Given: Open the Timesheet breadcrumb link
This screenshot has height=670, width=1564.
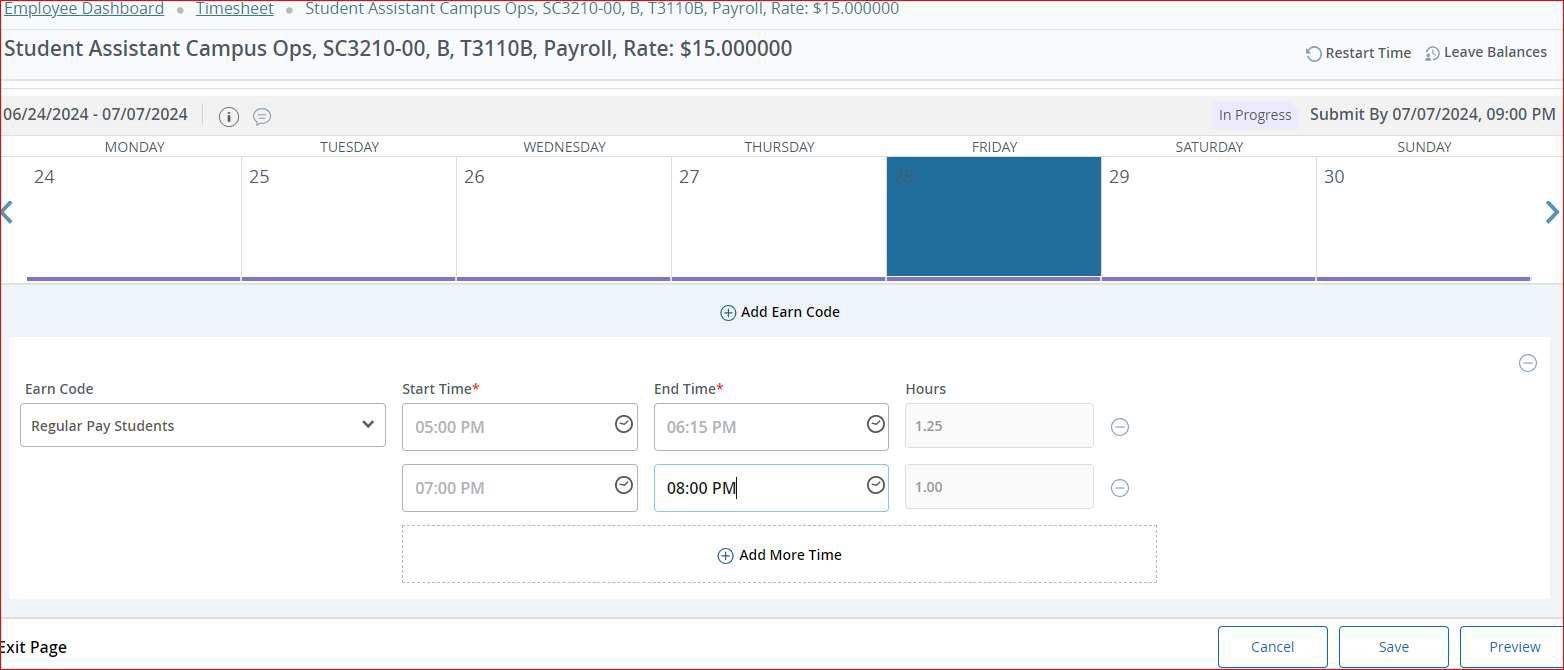Looking at the screenshot, I should pos(234,9).
